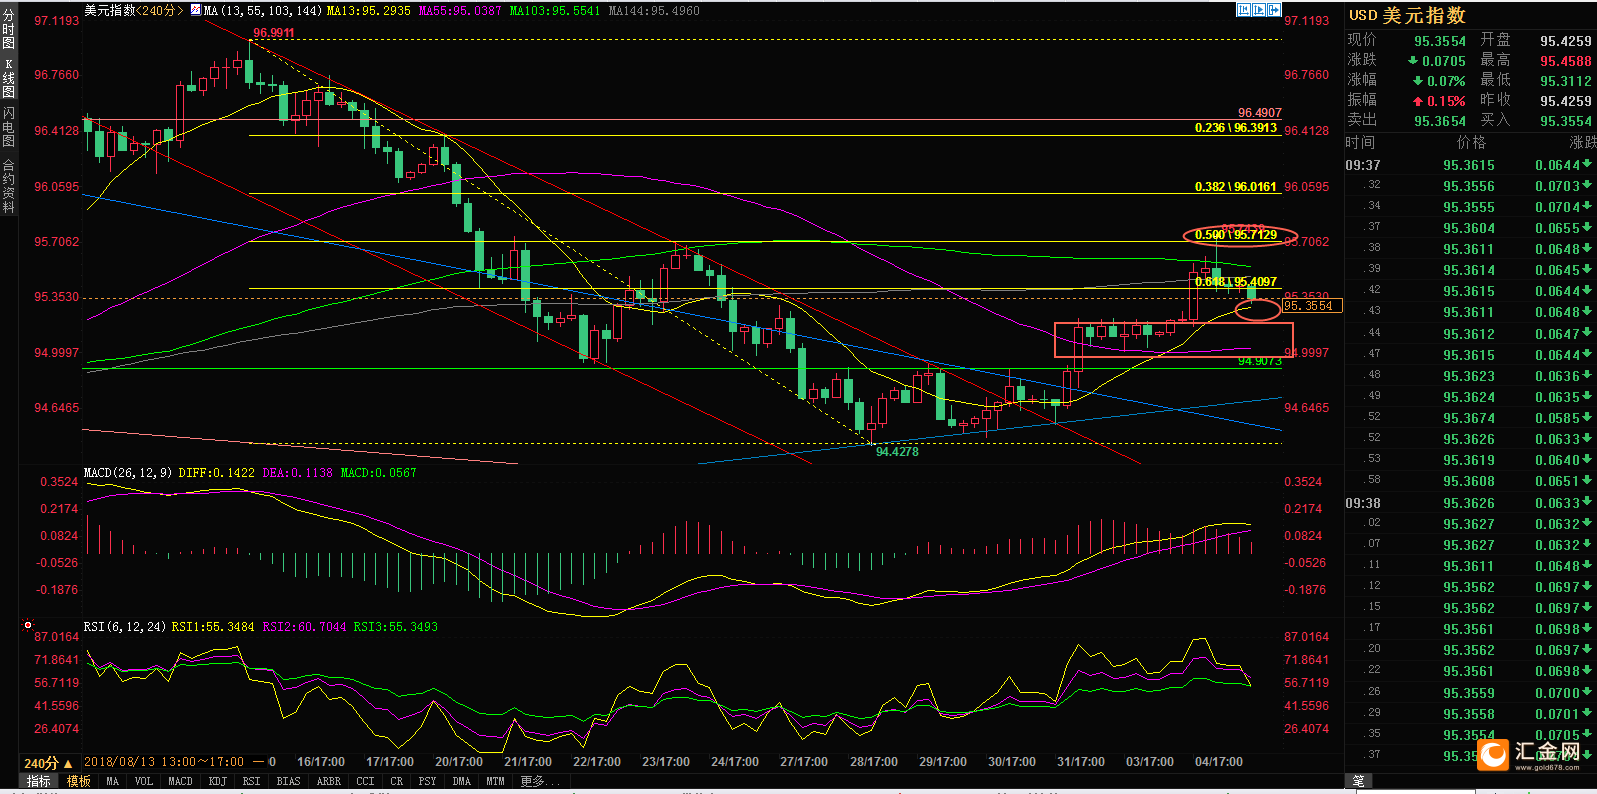Open the 240分 period dropdown

point(48,763)
